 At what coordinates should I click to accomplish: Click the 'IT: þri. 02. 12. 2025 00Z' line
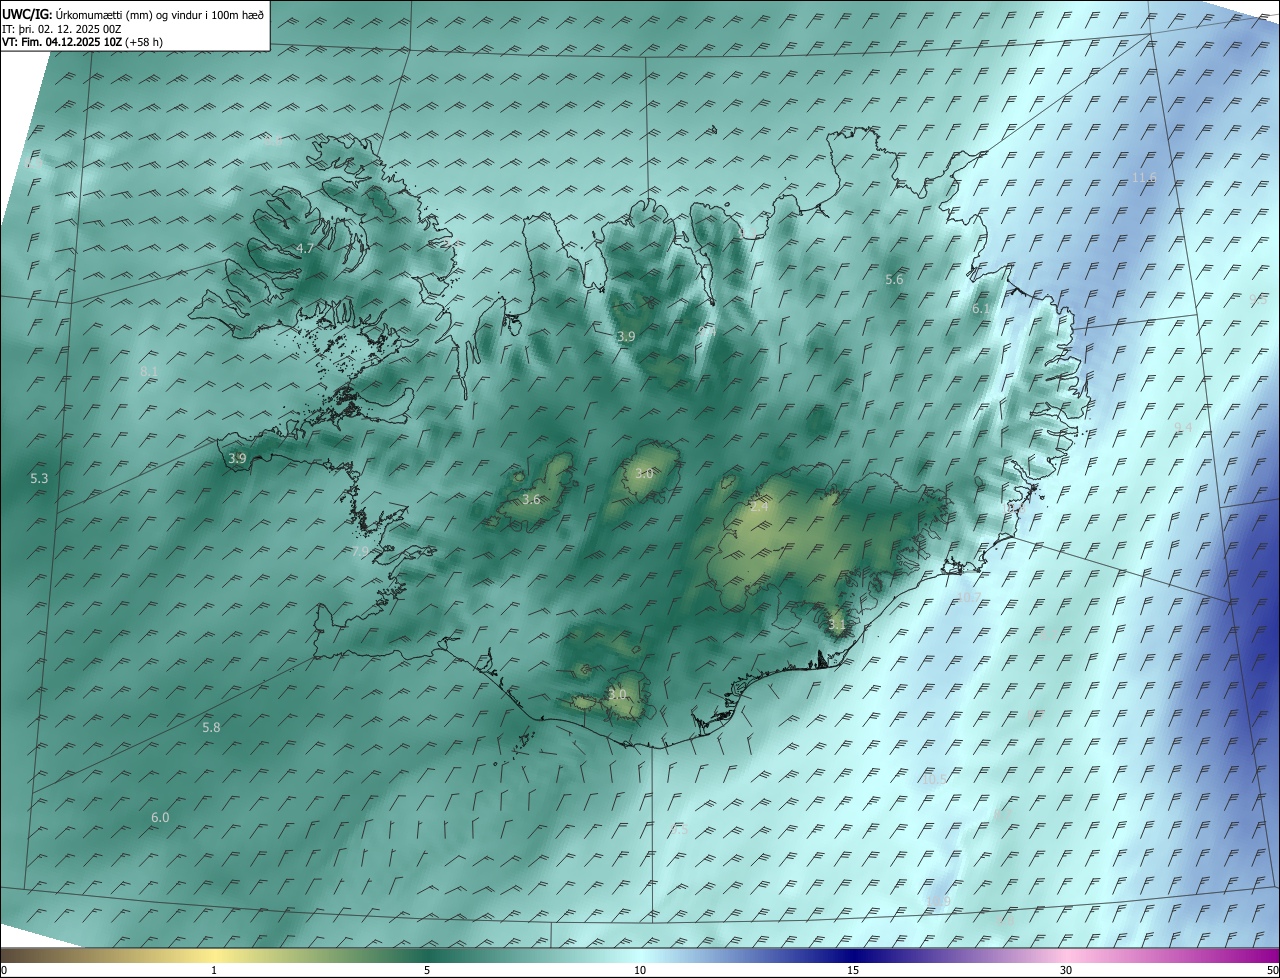(62, 29)
